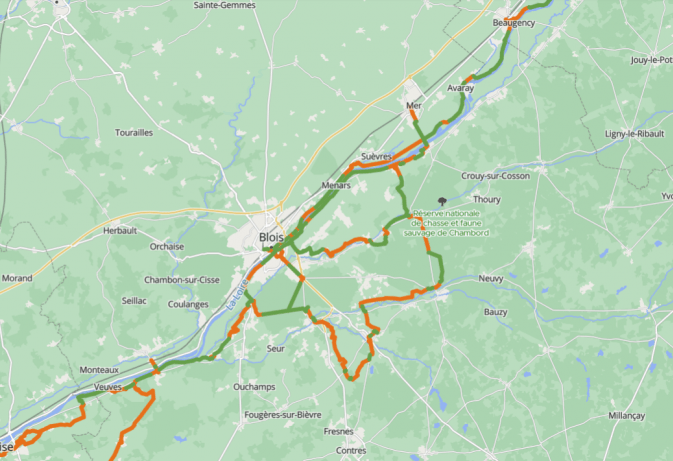Open the Réserve nationale de Chambord label
673x461 pixels.
click(x=446, y=223)
